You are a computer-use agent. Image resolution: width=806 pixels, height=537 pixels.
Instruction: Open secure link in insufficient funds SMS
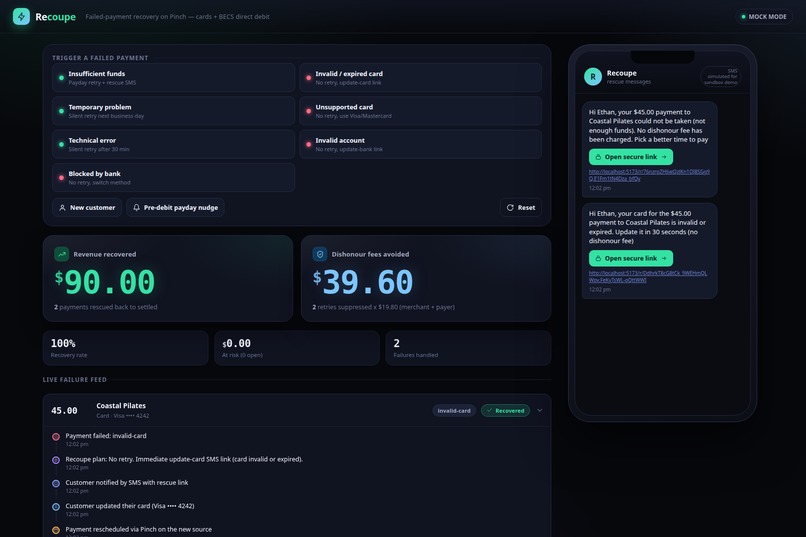coord(631,157)
